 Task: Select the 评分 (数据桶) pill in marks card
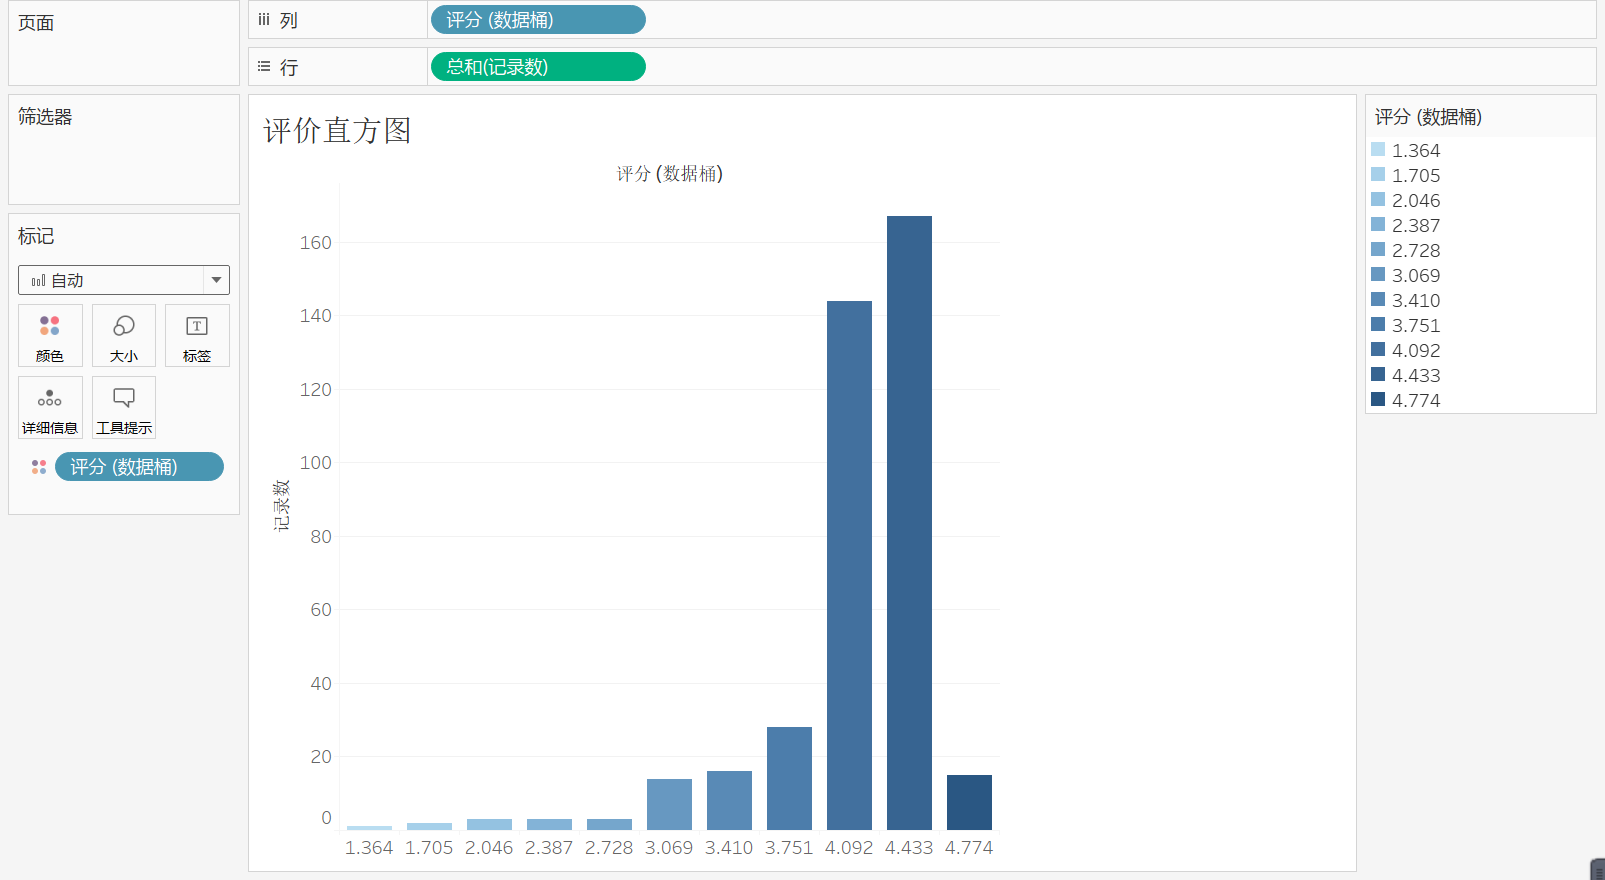(139, 467)
